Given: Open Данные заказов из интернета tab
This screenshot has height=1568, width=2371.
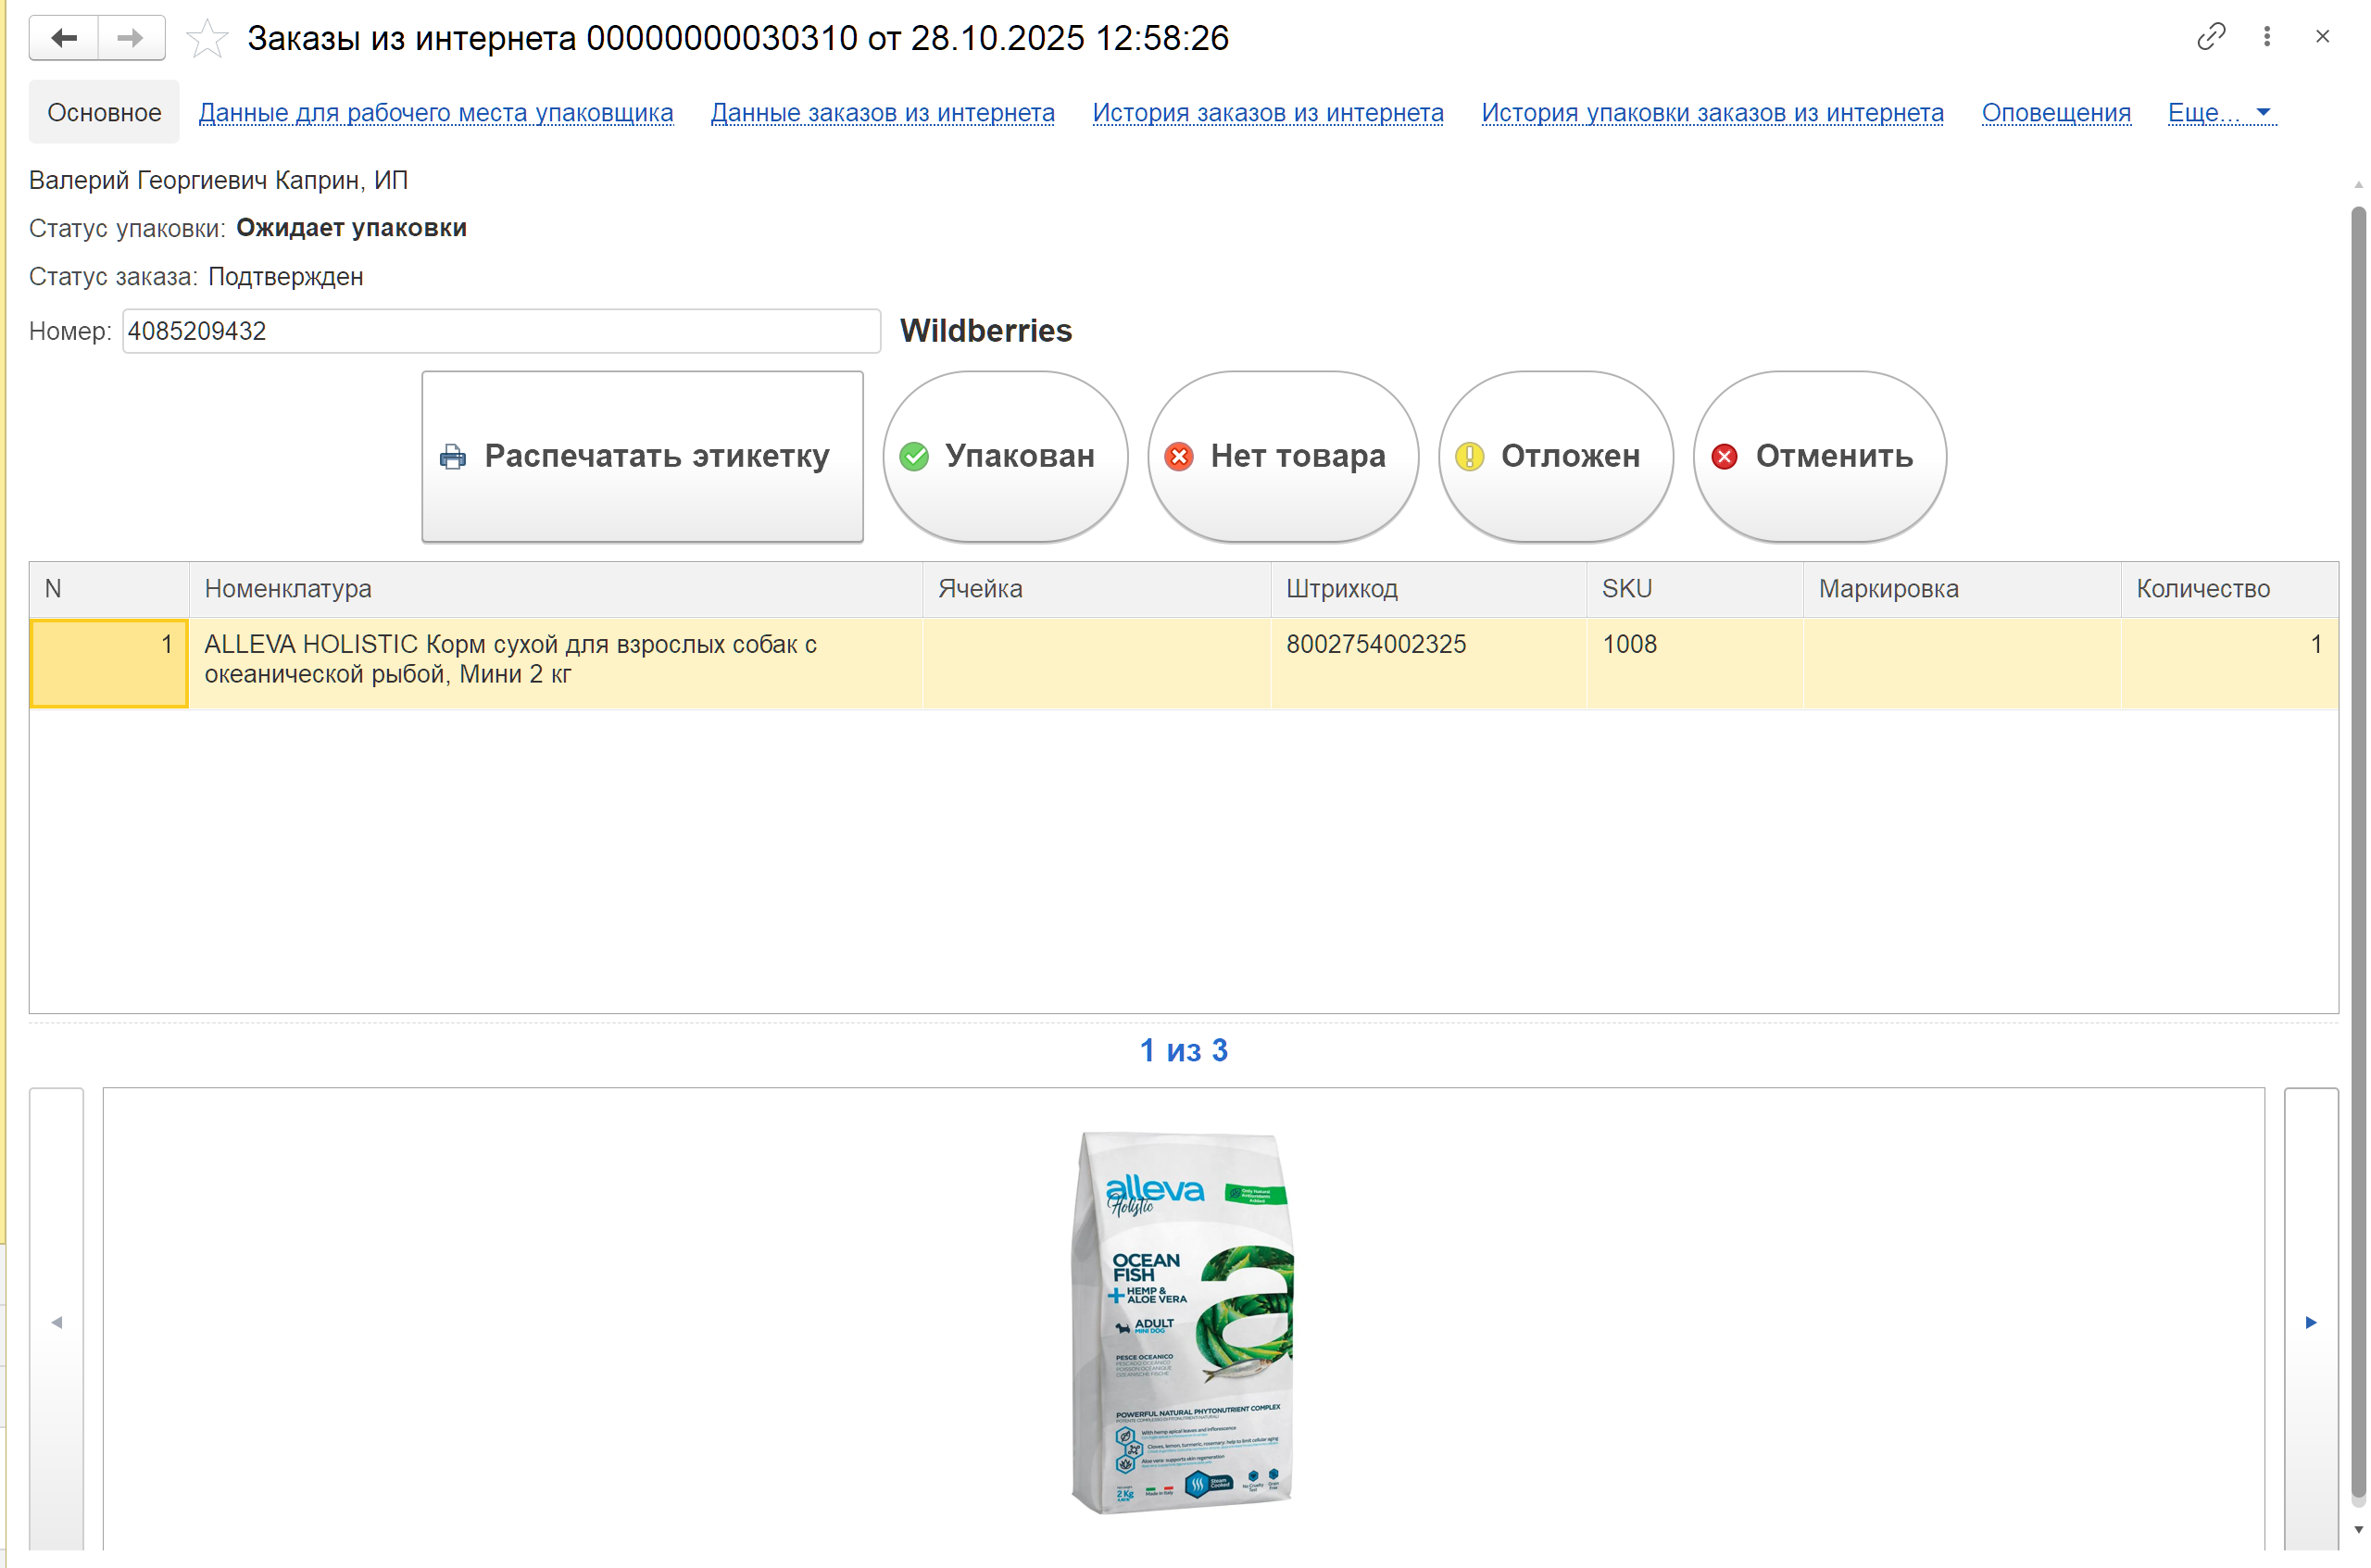Looking at the screenshot, I should (x=882, y=113).
